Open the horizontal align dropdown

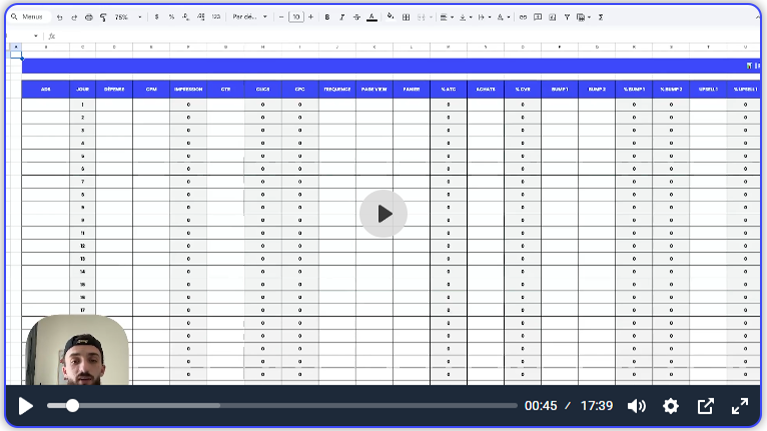click(446, 17)
